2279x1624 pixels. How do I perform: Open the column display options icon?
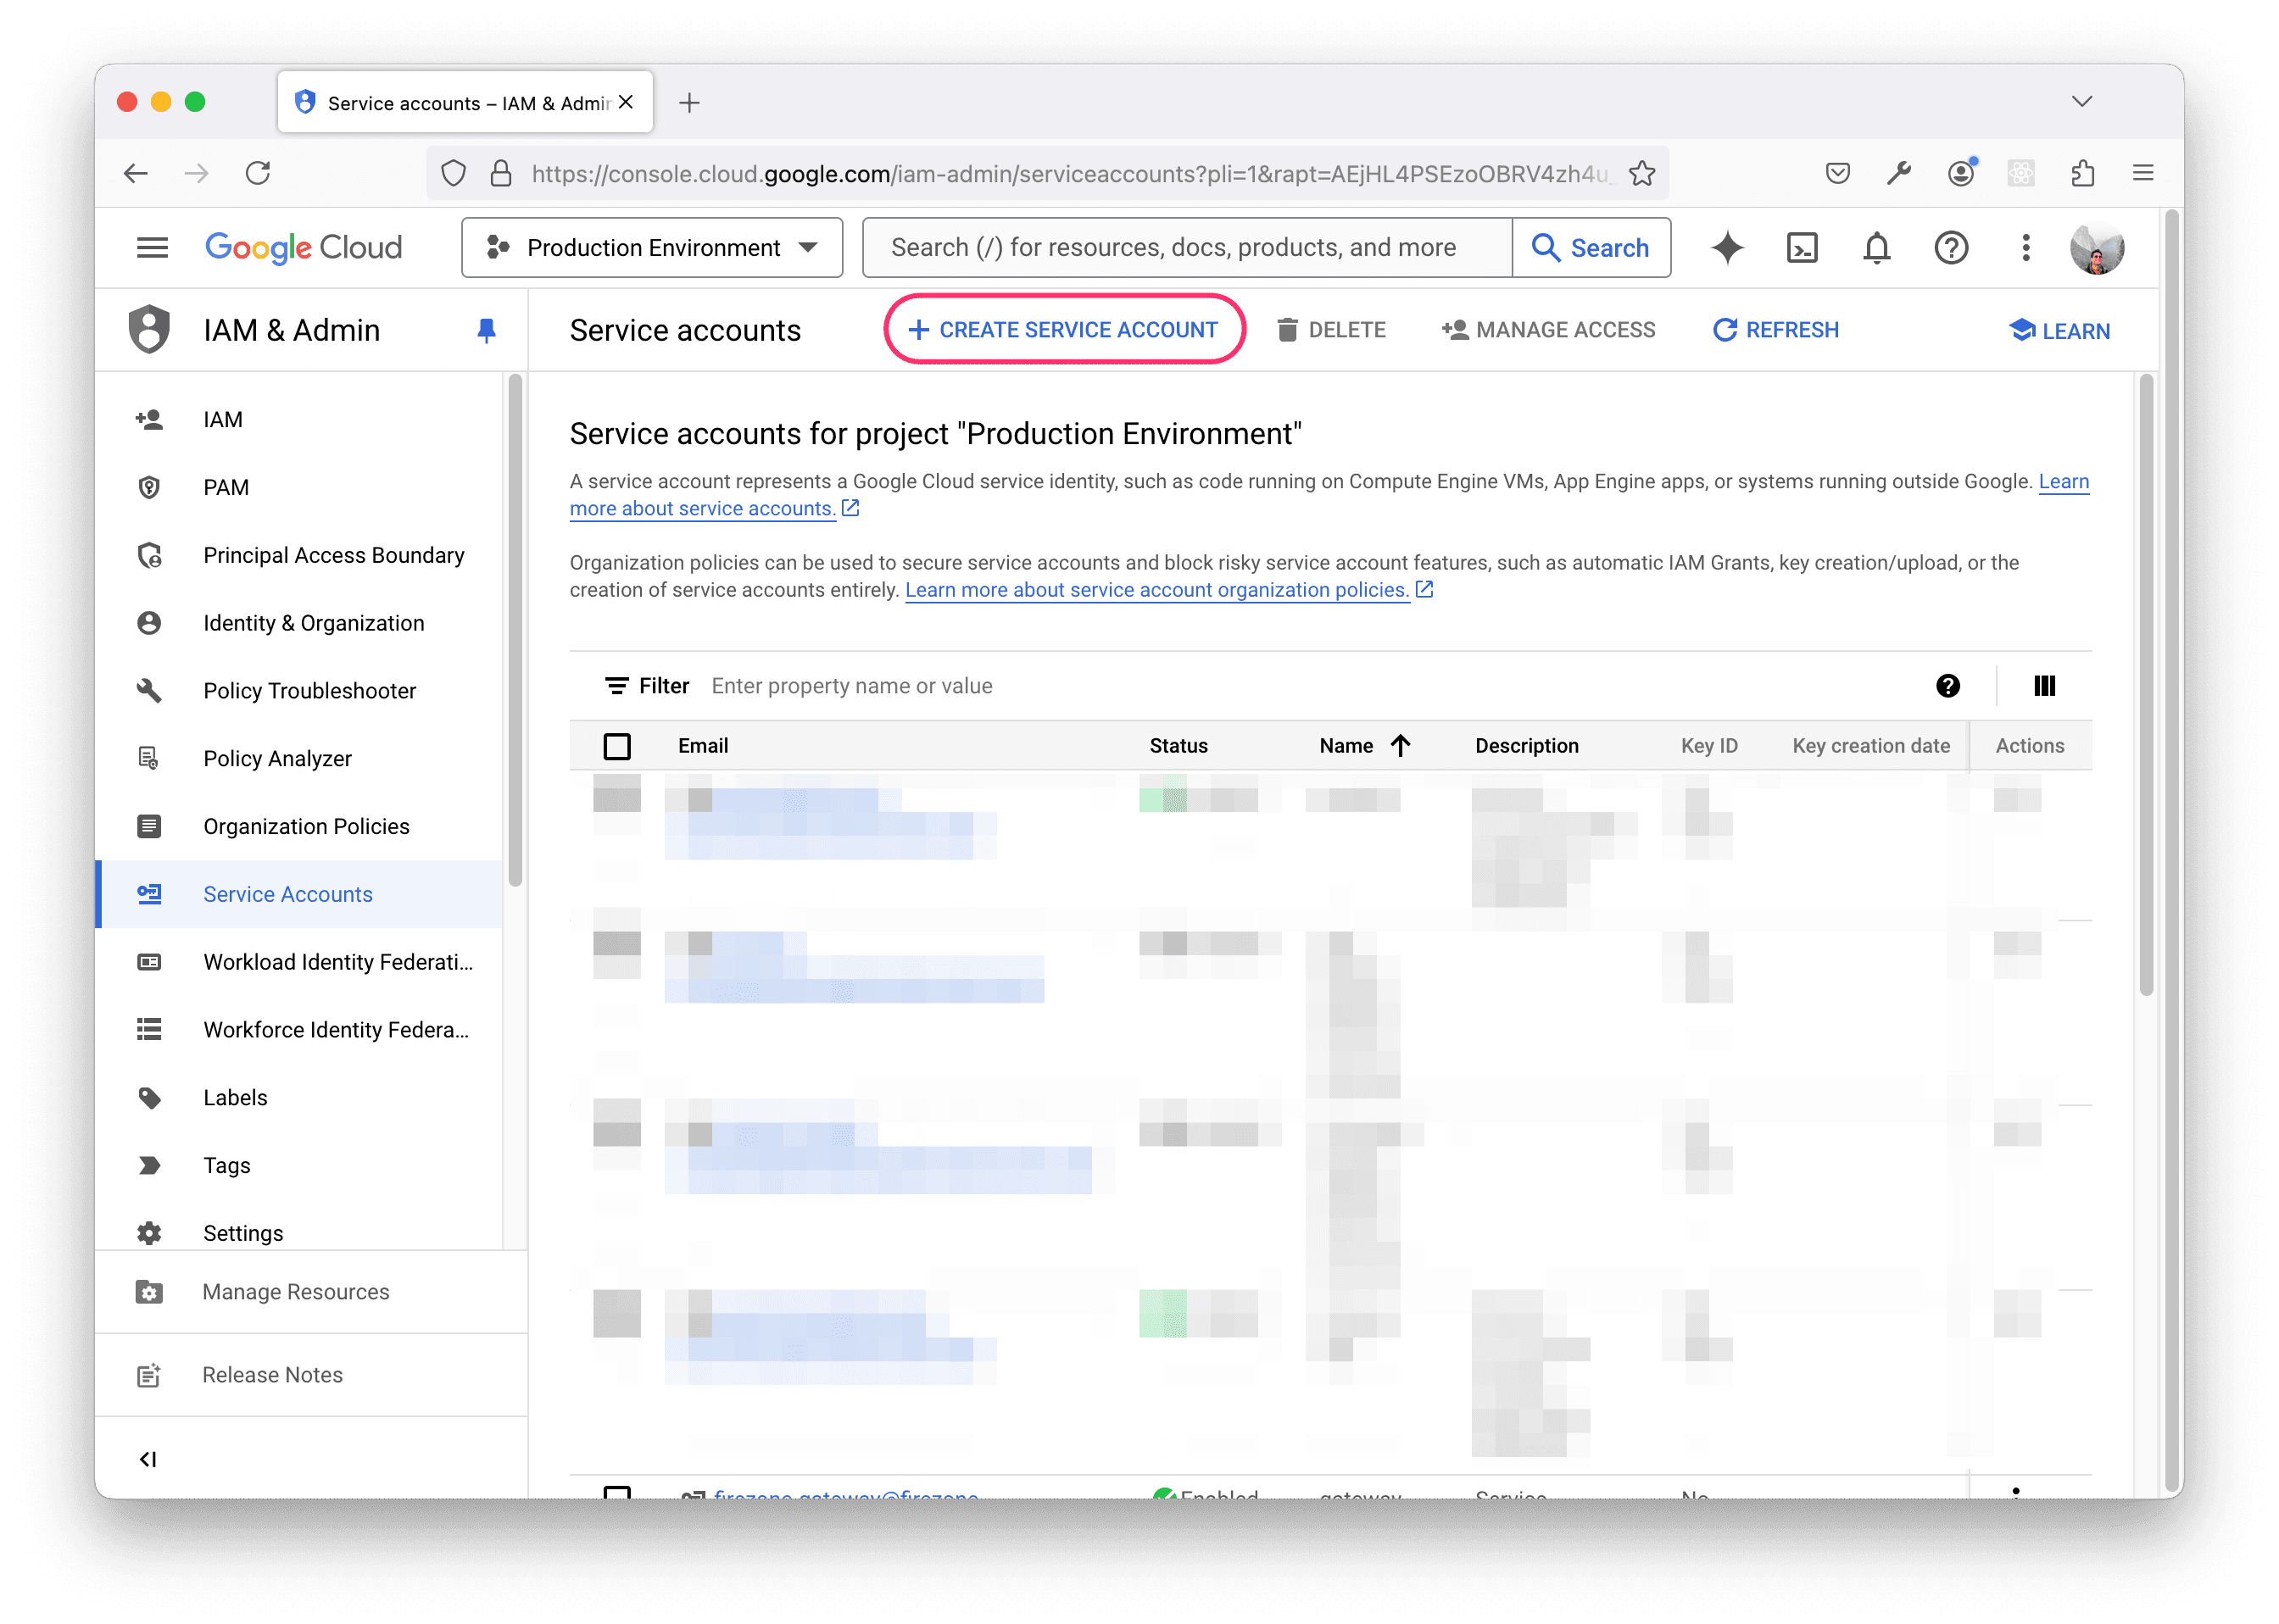[2045, 686]
